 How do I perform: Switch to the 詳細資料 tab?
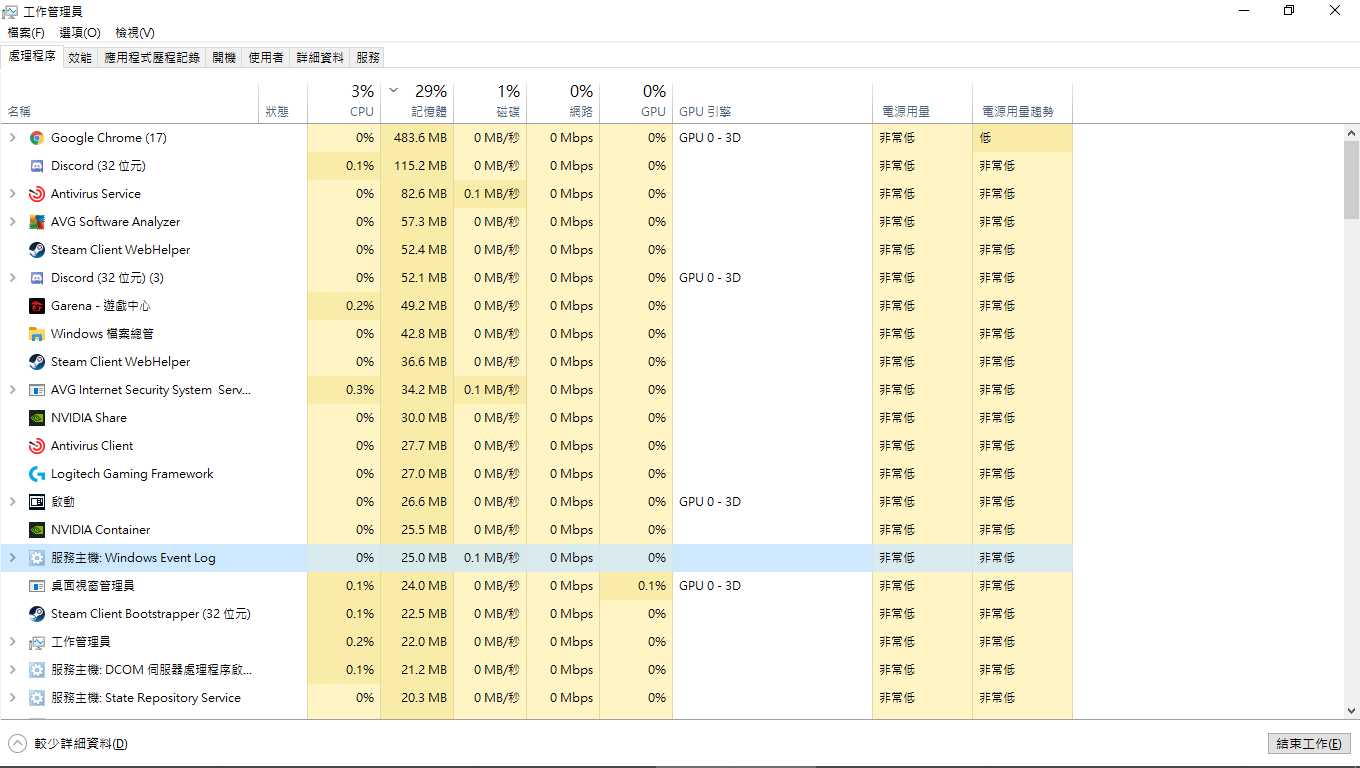pyautogui.click(x=320, y=58)
